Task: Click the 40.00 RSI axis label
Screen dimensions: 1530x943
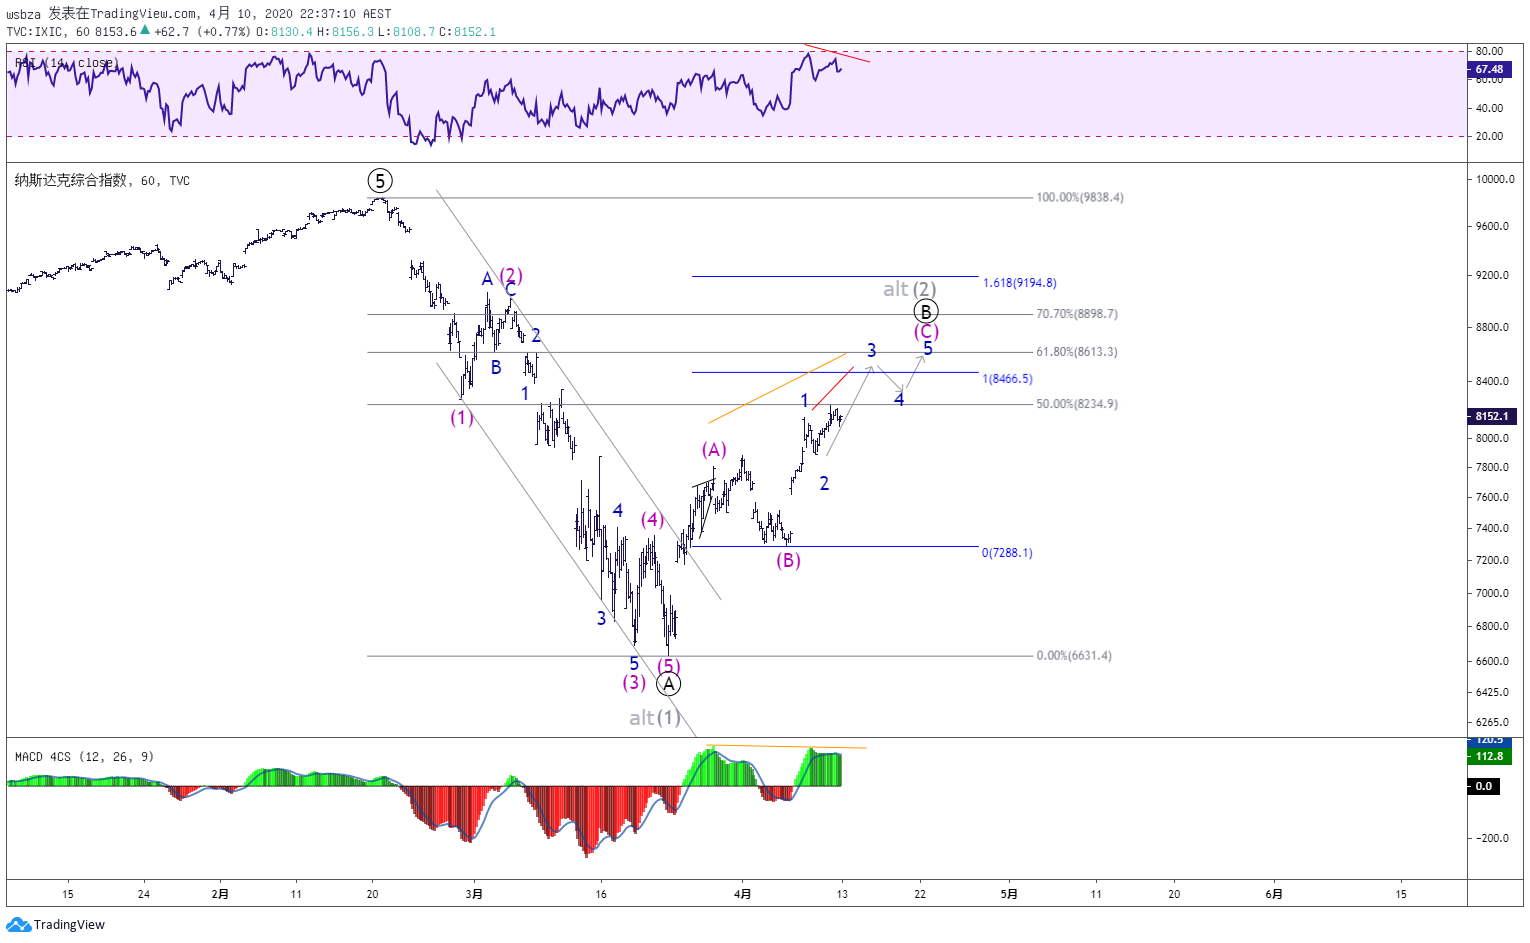Action: point(1490,109)
